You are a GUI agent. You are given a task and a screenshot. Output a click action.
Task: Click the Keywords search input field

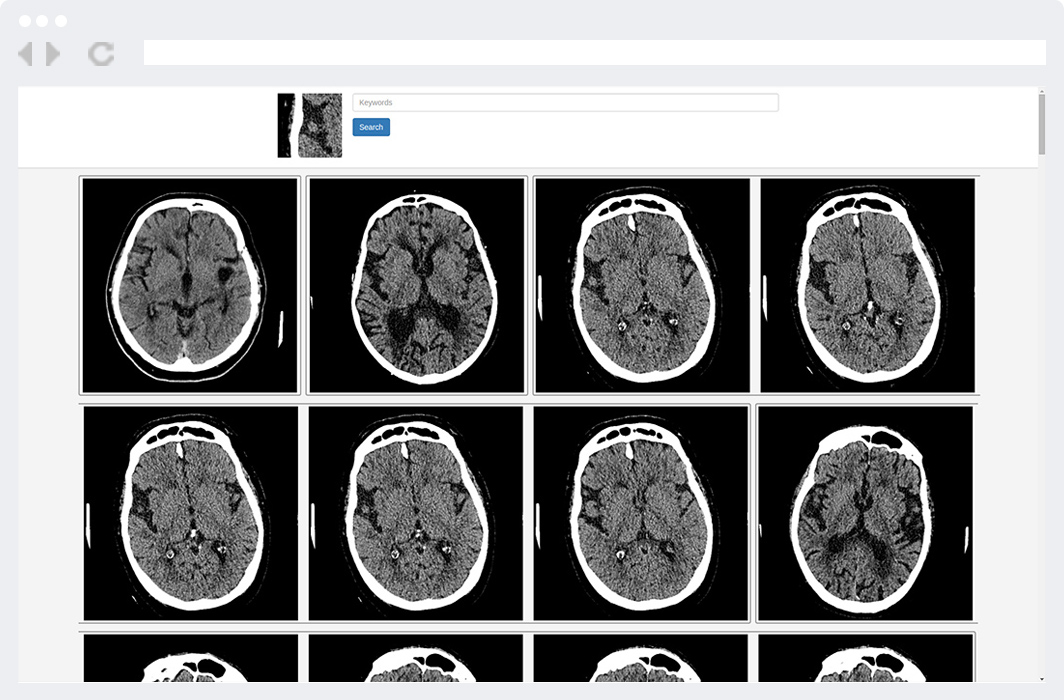pos(565,103)
